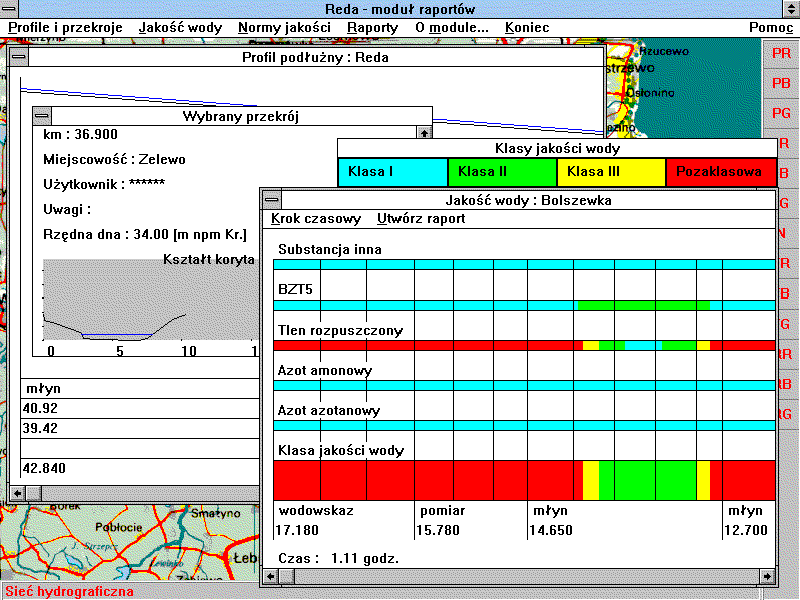Click the Substancja inna row label
The width and height of the screenshot is (800, 600).
pos(330,249)
